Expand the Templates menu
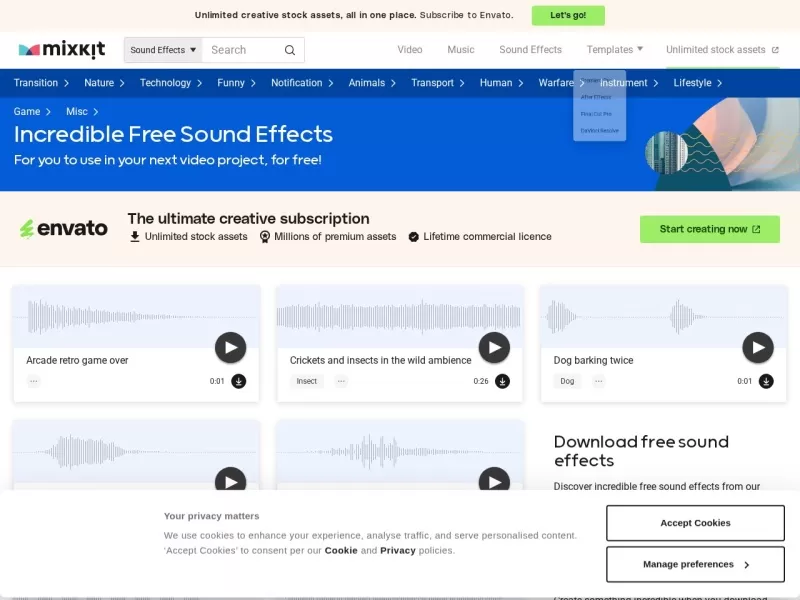 [x=614, y=49]
